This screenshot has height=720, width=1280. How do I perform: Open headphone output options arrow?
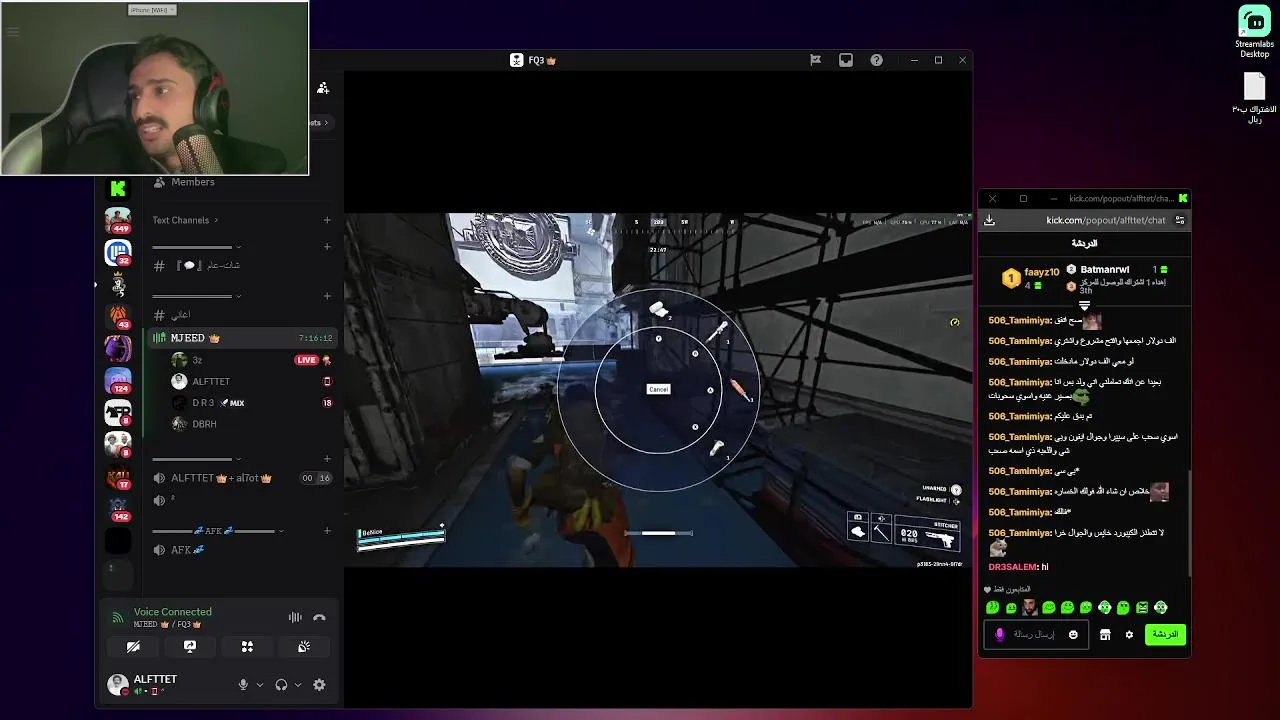(298, 685)
